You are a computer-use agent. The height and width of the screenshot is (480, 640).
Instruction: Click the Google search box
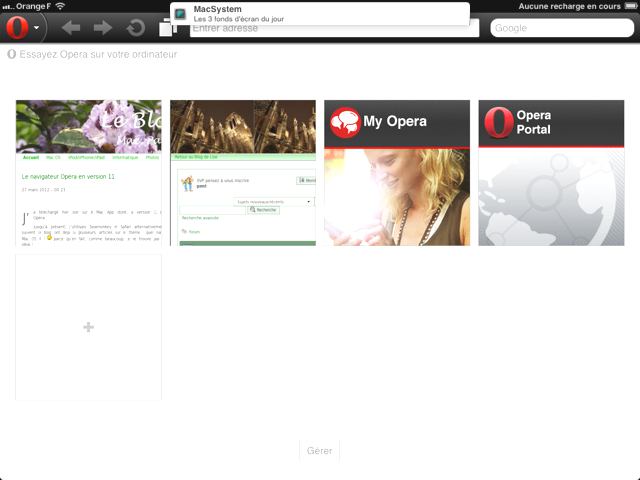coord(562,28)
